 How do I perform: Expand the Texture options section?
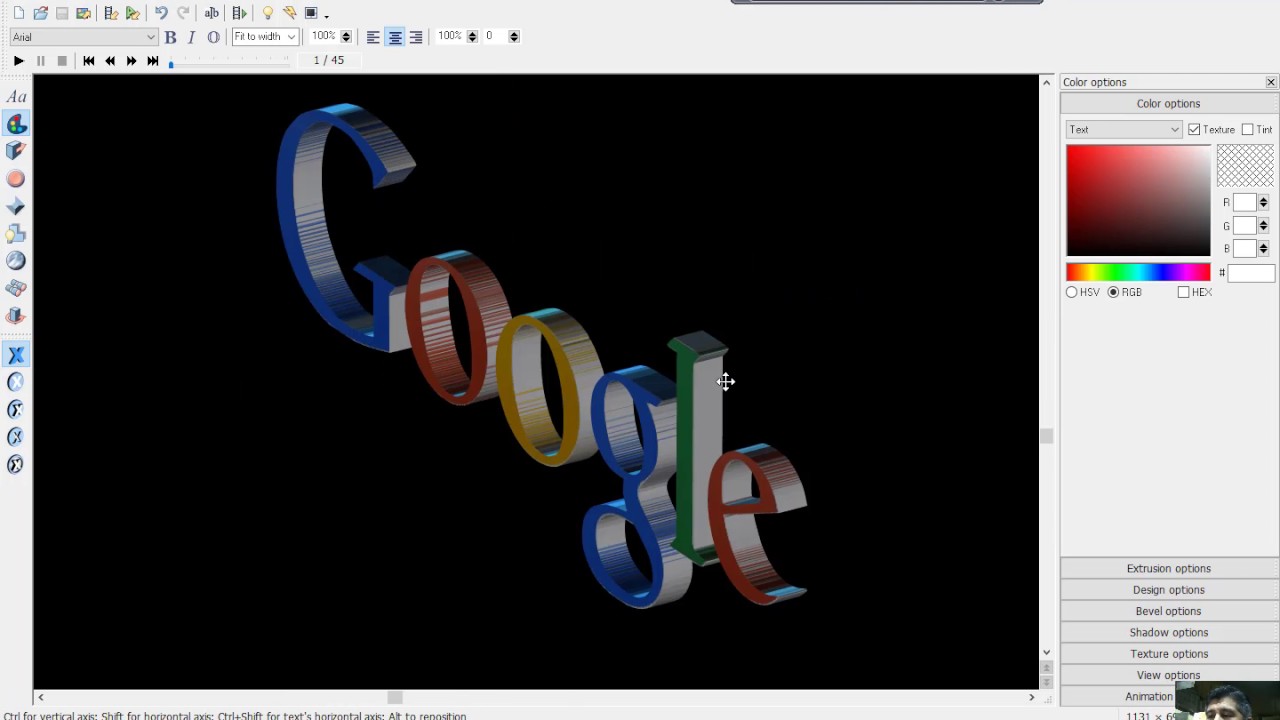(1168, 654)
